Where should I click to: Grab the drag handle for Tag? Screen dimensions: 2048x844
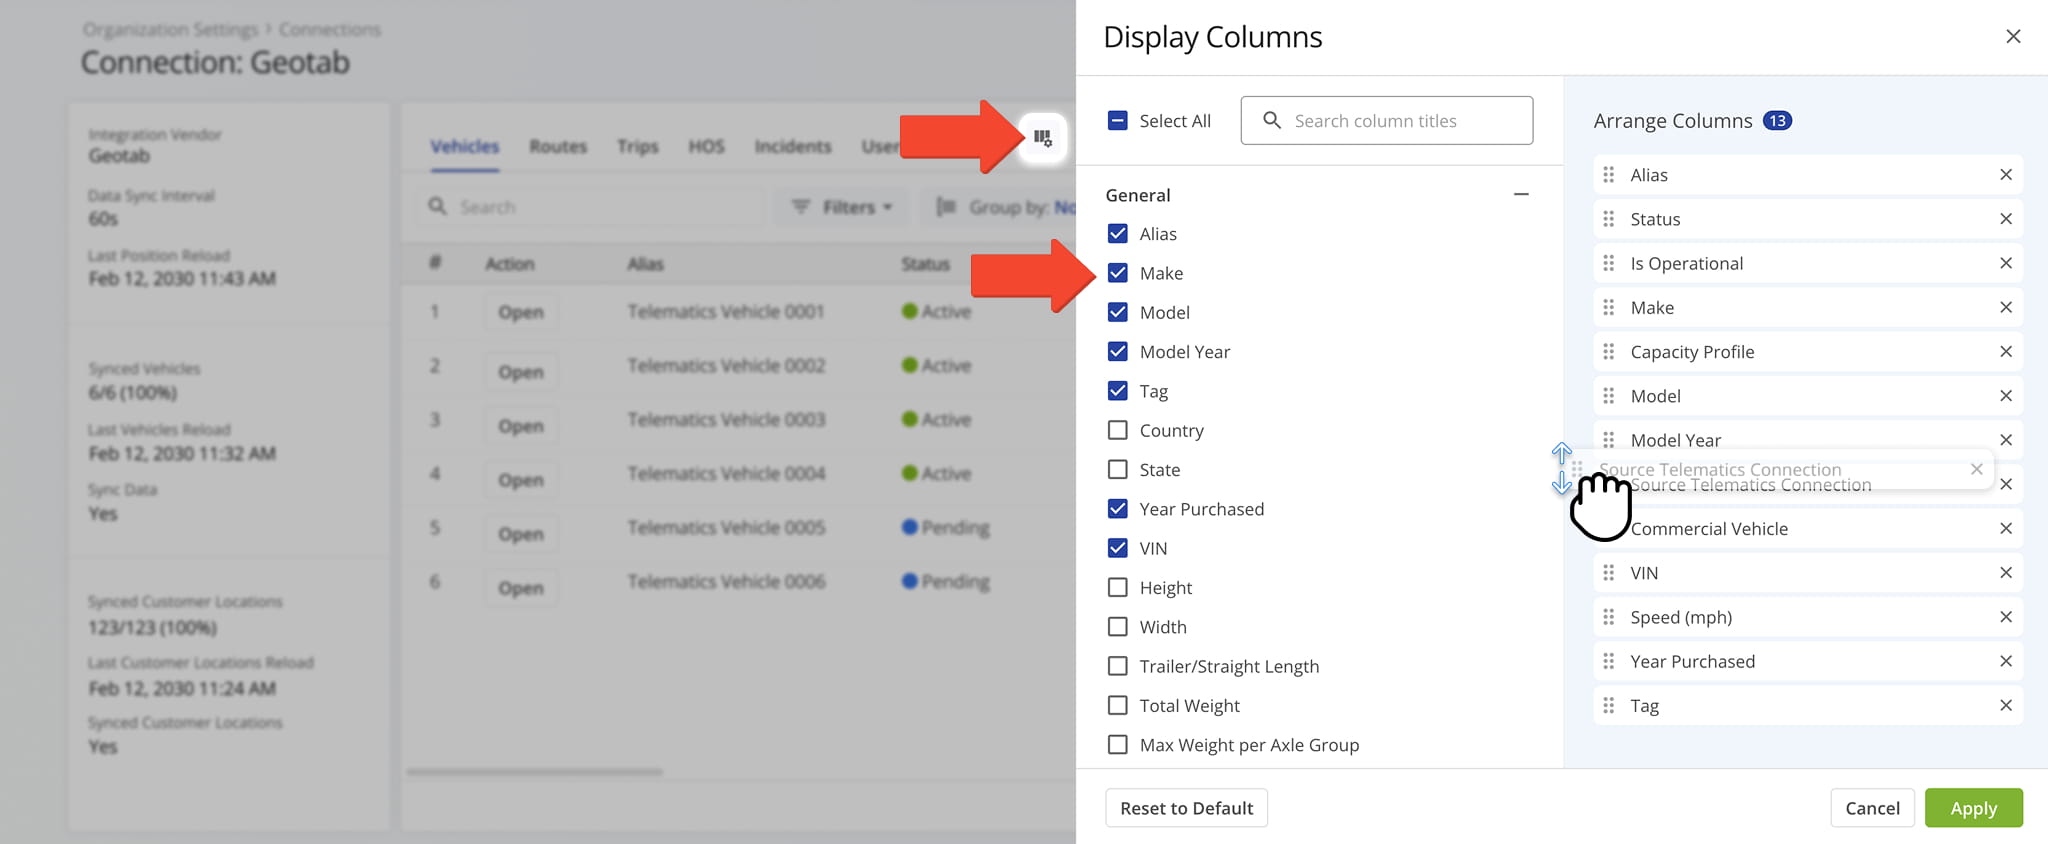click(1608, 705)
